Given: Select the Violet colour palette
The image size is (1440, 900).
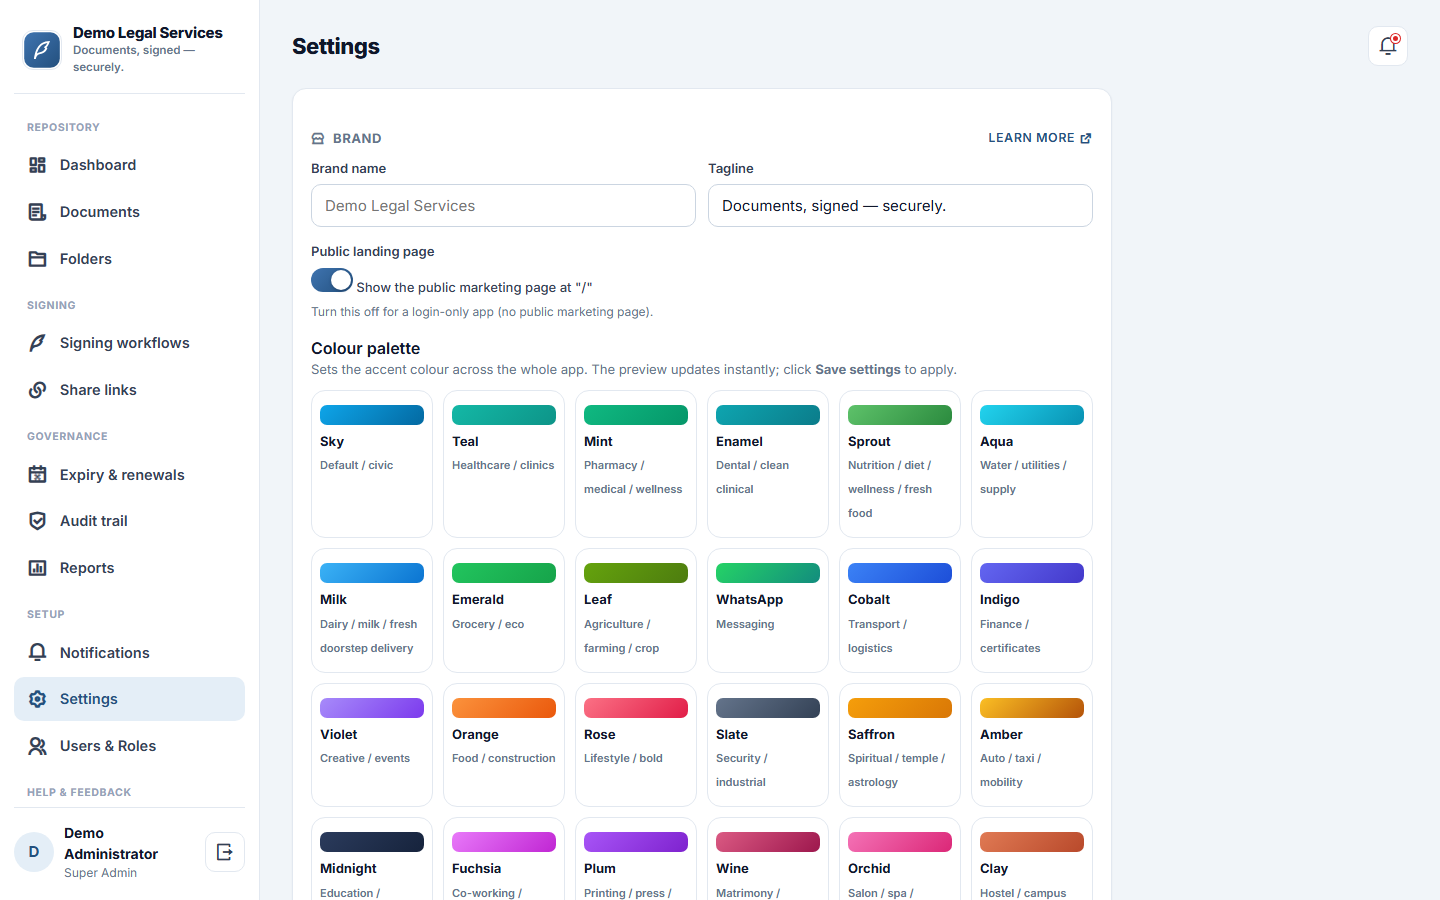Looking at the screenshot, I should click(372, 745).
